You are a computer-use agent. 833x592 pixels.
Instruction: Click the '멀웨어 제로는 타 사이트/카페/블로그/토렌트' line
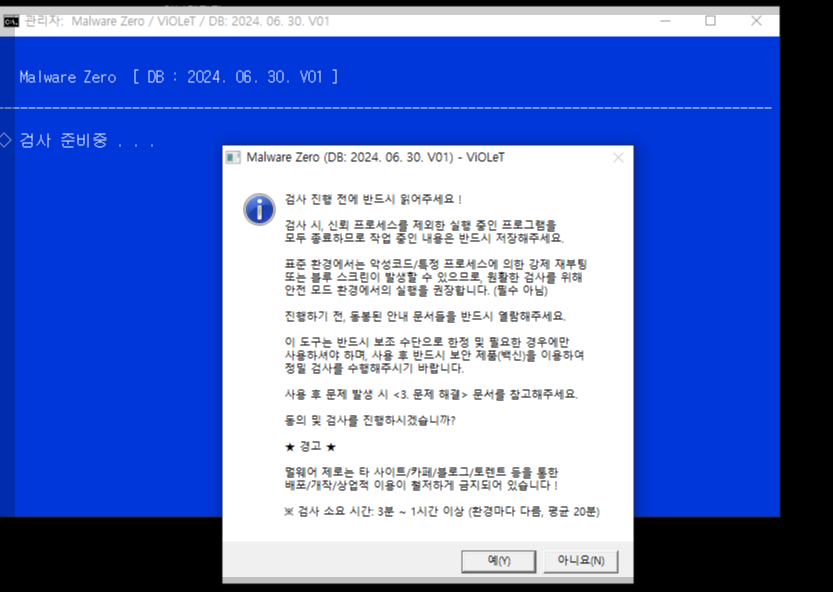tap(421, 472)
